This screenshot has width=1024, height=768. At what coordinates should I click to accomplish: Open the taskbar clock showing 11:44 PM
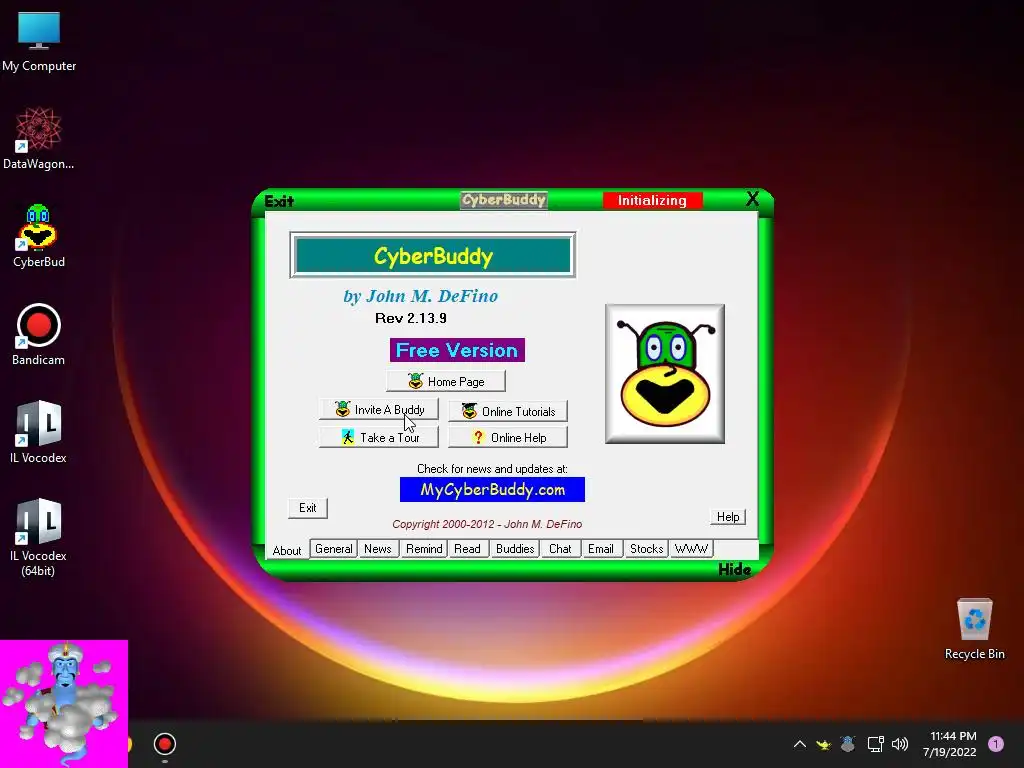pos(950,744)
